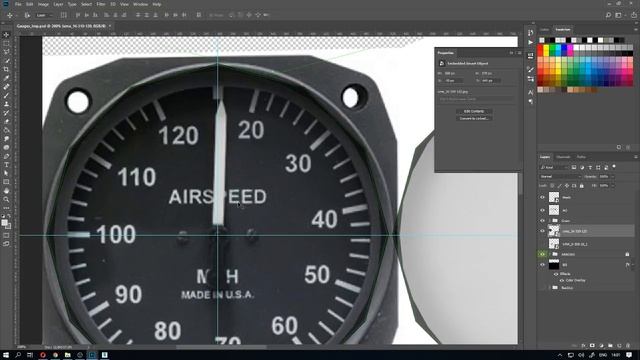The height and width of the screenshot is (360, 640).
Task: Switch to the Color tab beside Swatches
Action: (x=544, y=30)
